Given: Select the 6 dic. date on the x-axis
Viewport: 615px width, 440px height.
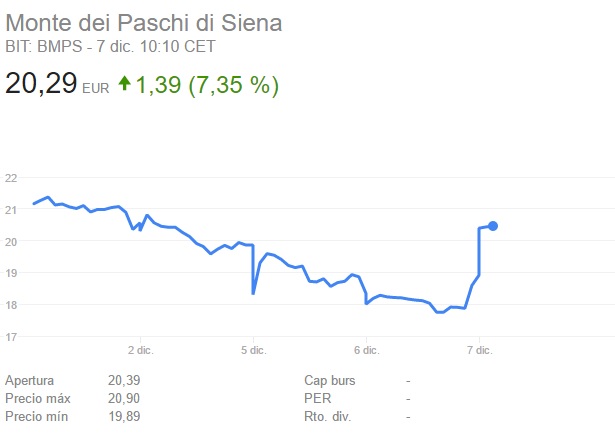Looking at the screenshot, I should point(366,350).
